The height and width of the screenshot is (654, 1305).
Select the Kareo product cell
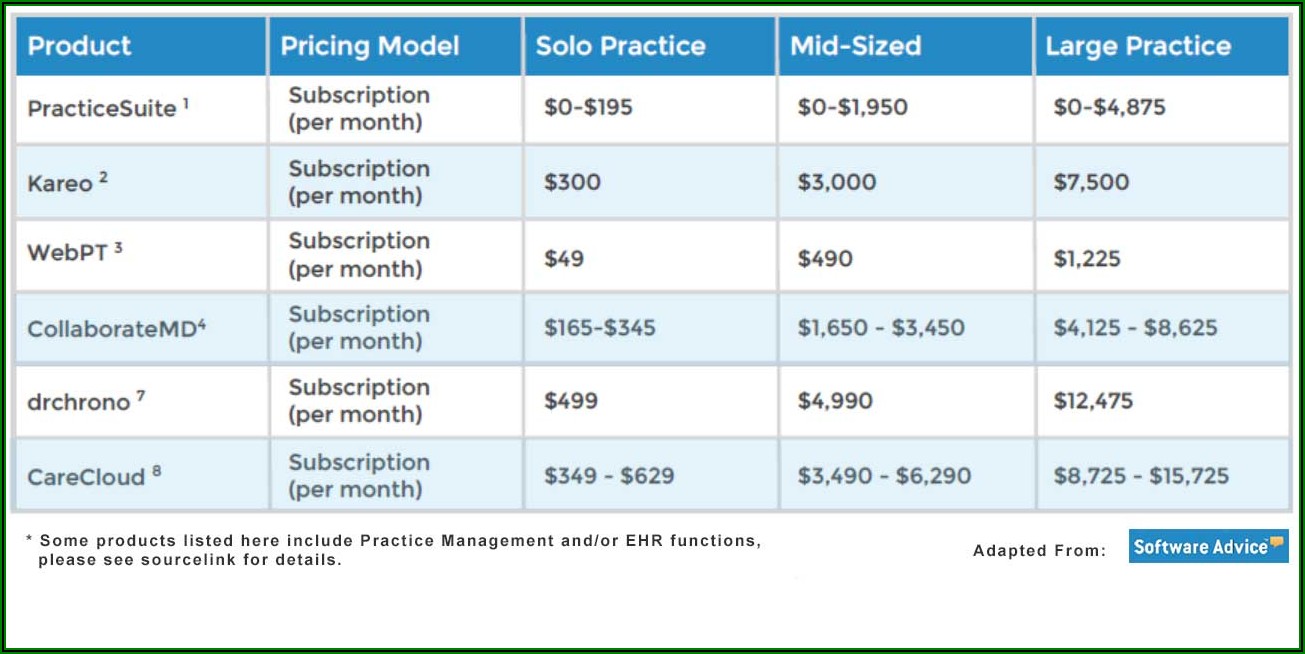click(60, 183)
